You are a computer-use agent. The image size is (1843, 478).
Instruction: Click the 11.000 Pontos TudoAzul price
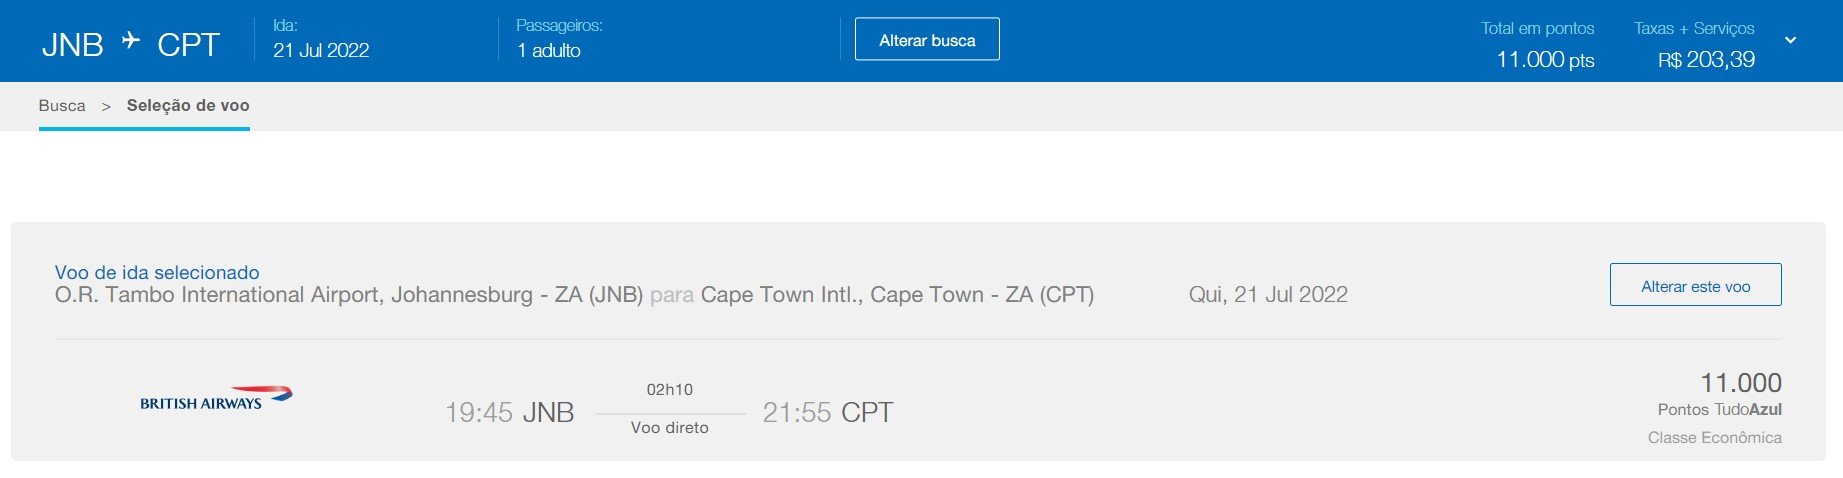(1720, 394)
